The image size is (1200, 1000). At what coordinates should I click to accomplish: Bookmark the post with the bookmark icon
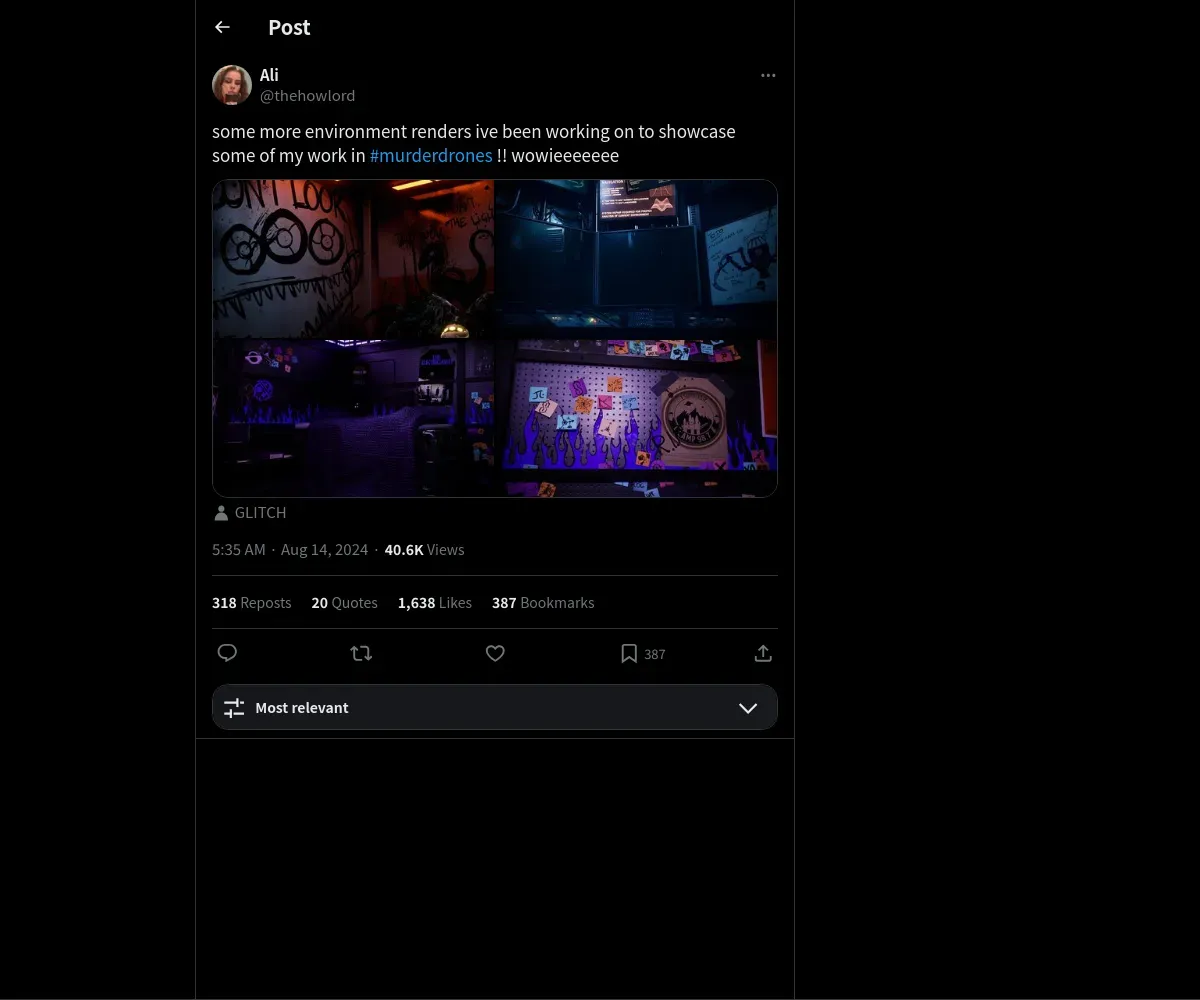629,653
